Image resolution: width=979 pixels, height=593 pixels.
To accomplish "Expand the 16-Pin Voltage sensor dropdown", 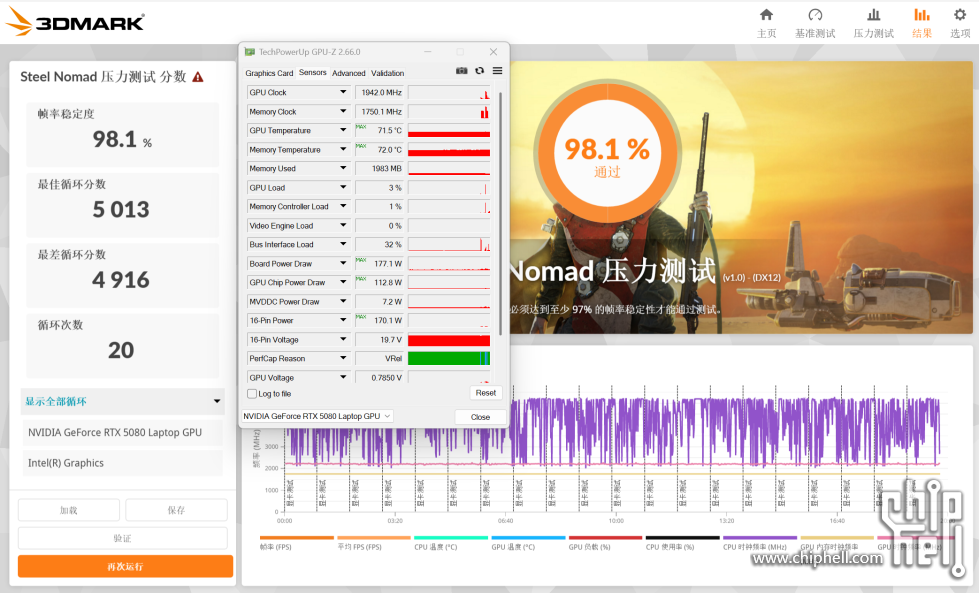I will [x=343, y=340].
